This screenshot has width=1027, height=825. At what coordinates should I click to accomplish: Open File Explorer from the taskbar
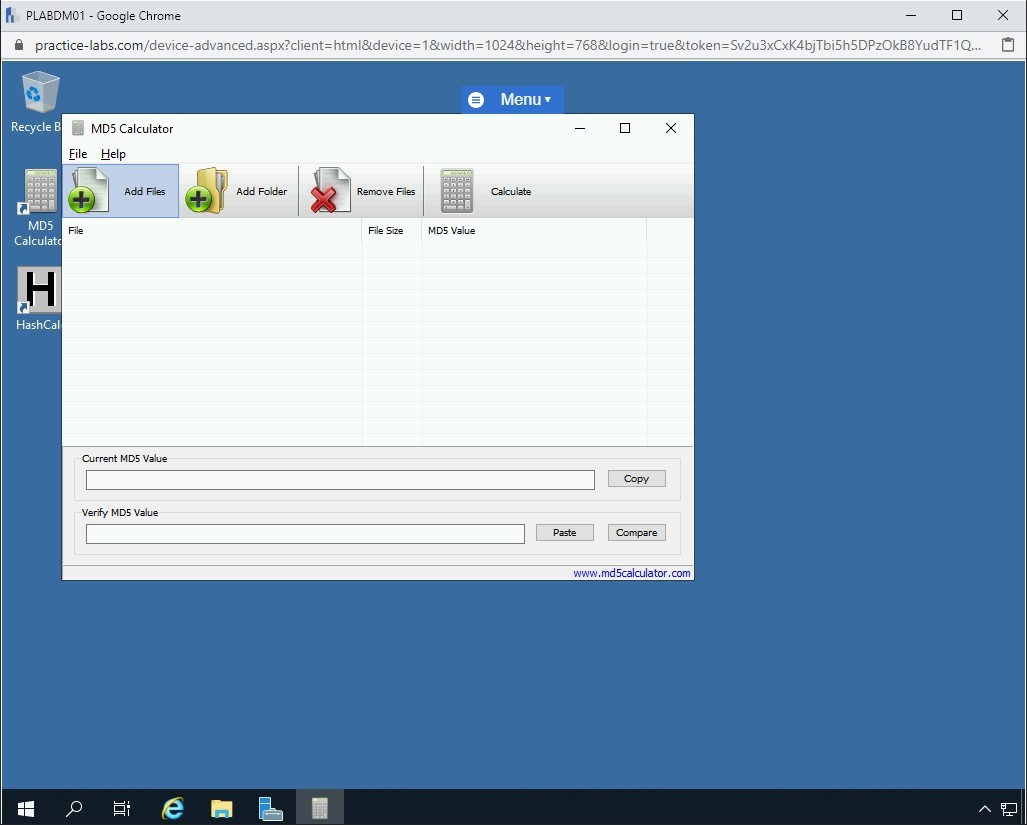point(221,808)
